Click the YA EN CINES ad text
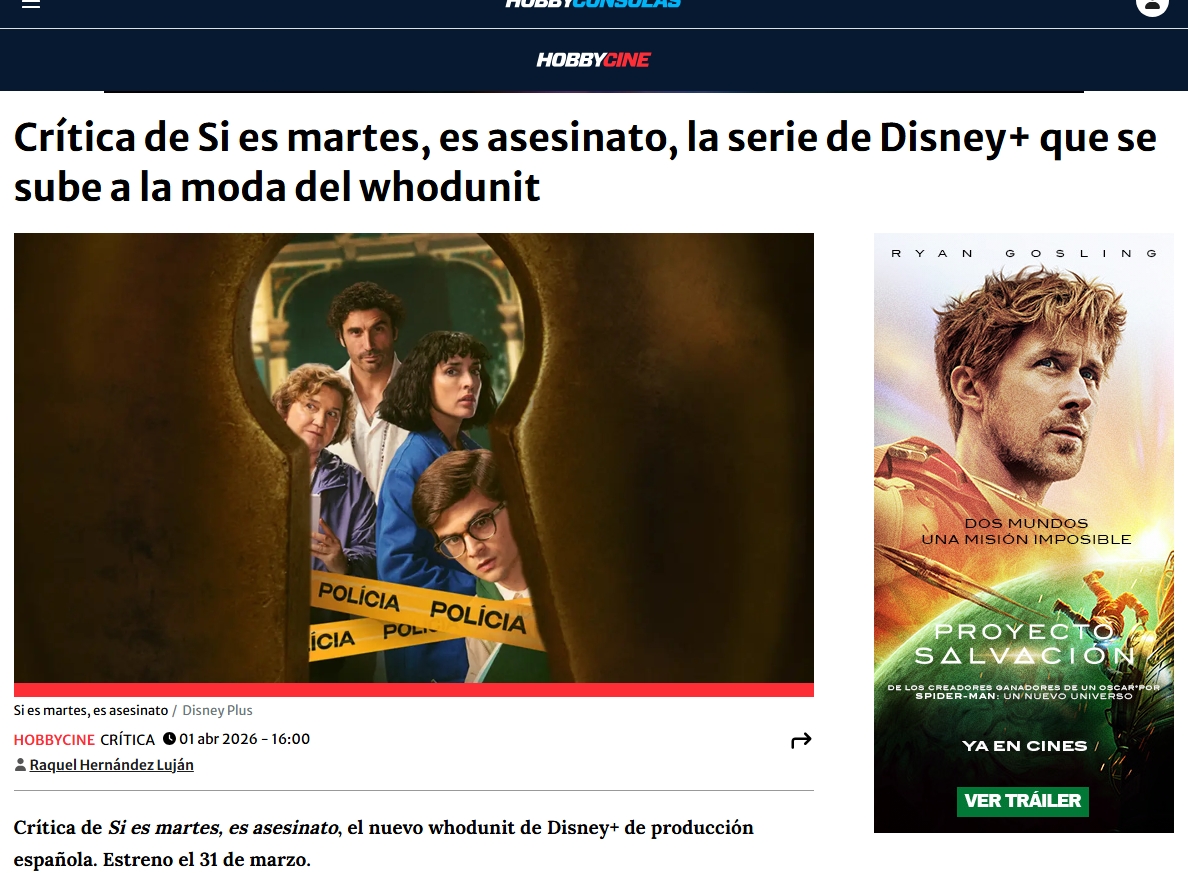This screenshot has height=873, width=1188. point(1024,746)
